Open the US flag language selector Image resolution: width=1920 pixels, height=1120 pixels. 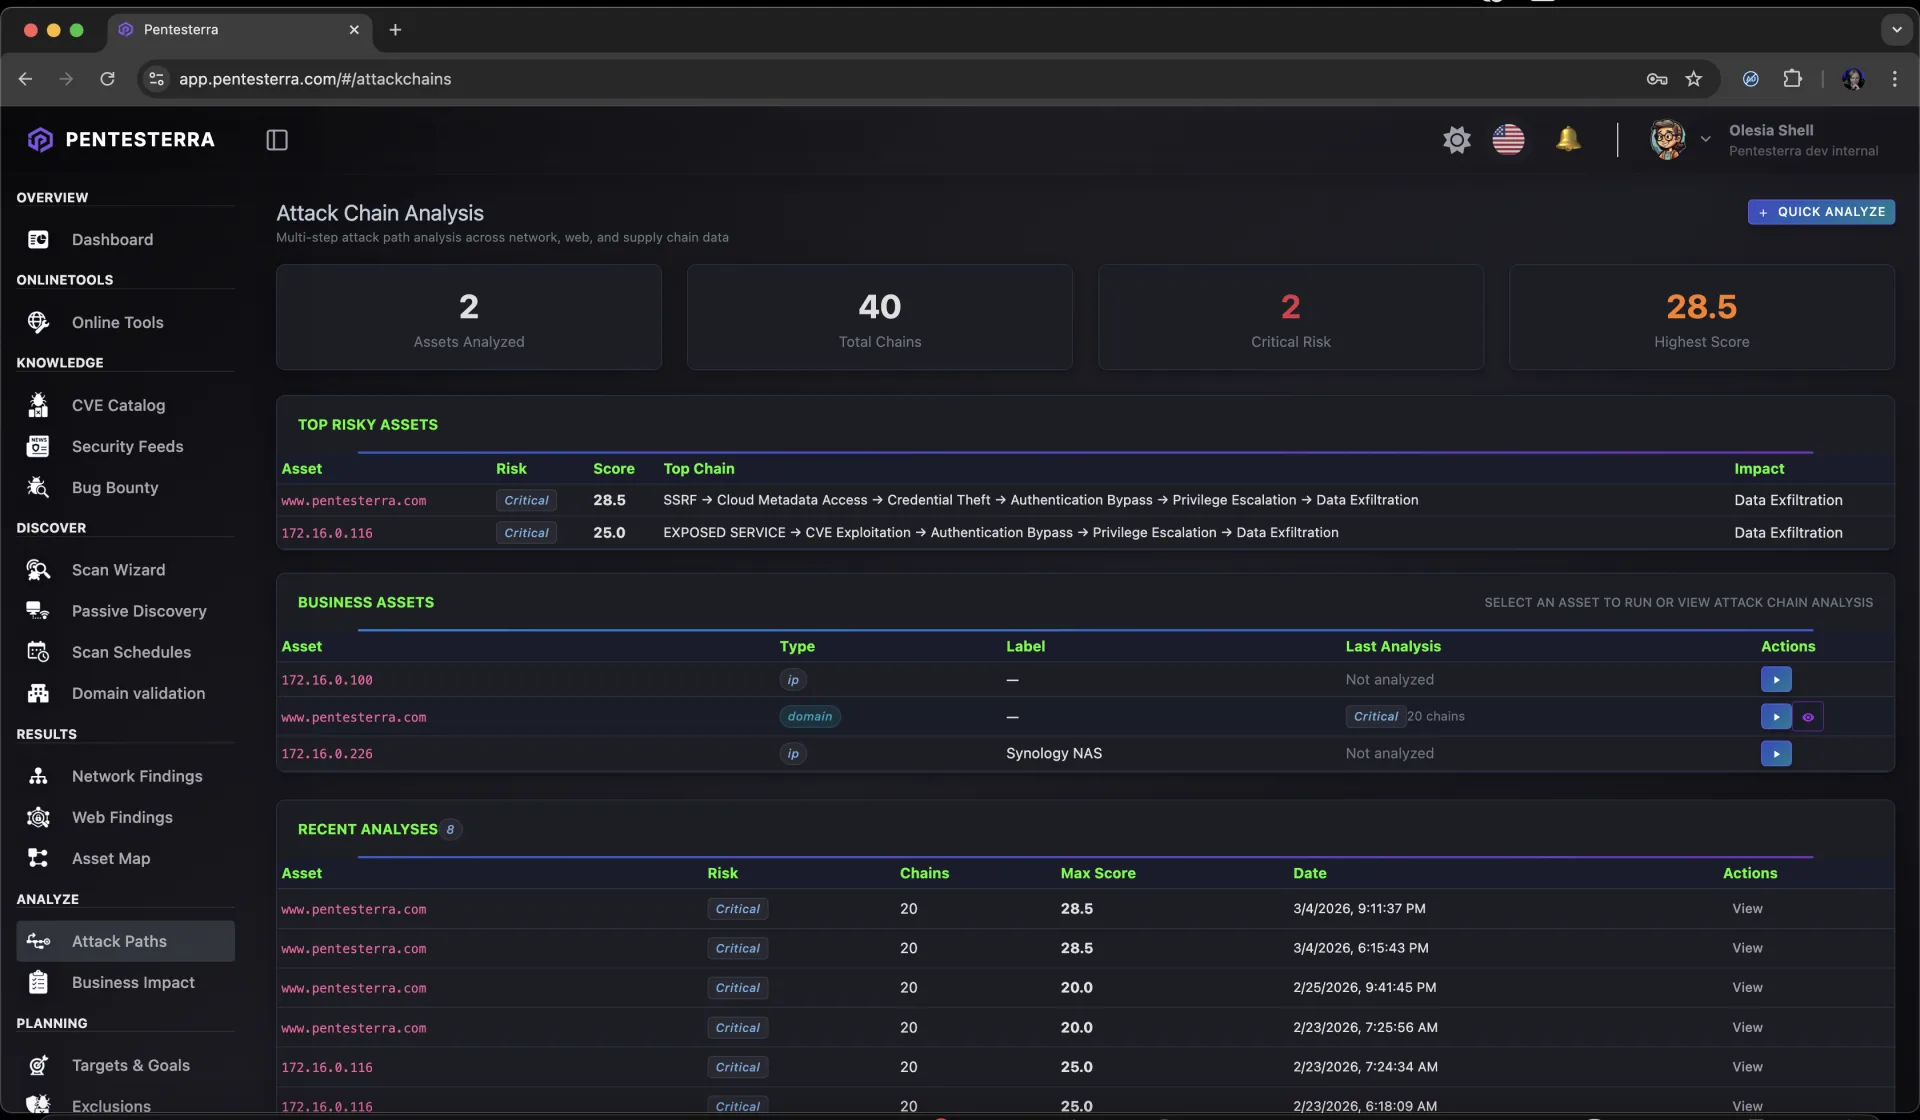tap(1508, 140)
